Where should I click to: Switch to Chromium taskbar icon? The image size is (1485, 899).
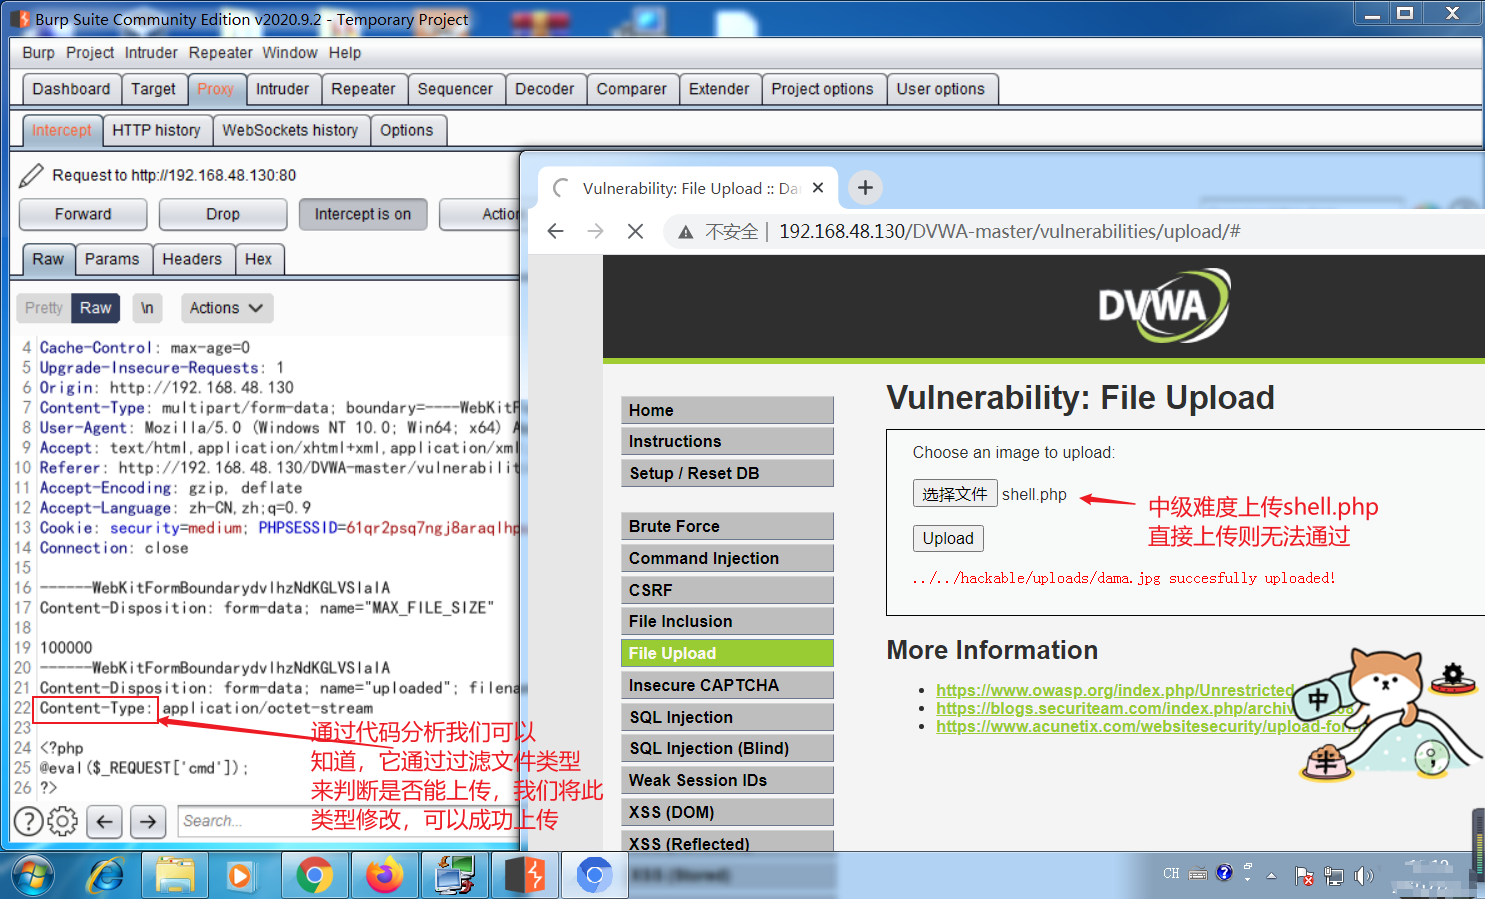pyautogui.click(x=594, y=877)
